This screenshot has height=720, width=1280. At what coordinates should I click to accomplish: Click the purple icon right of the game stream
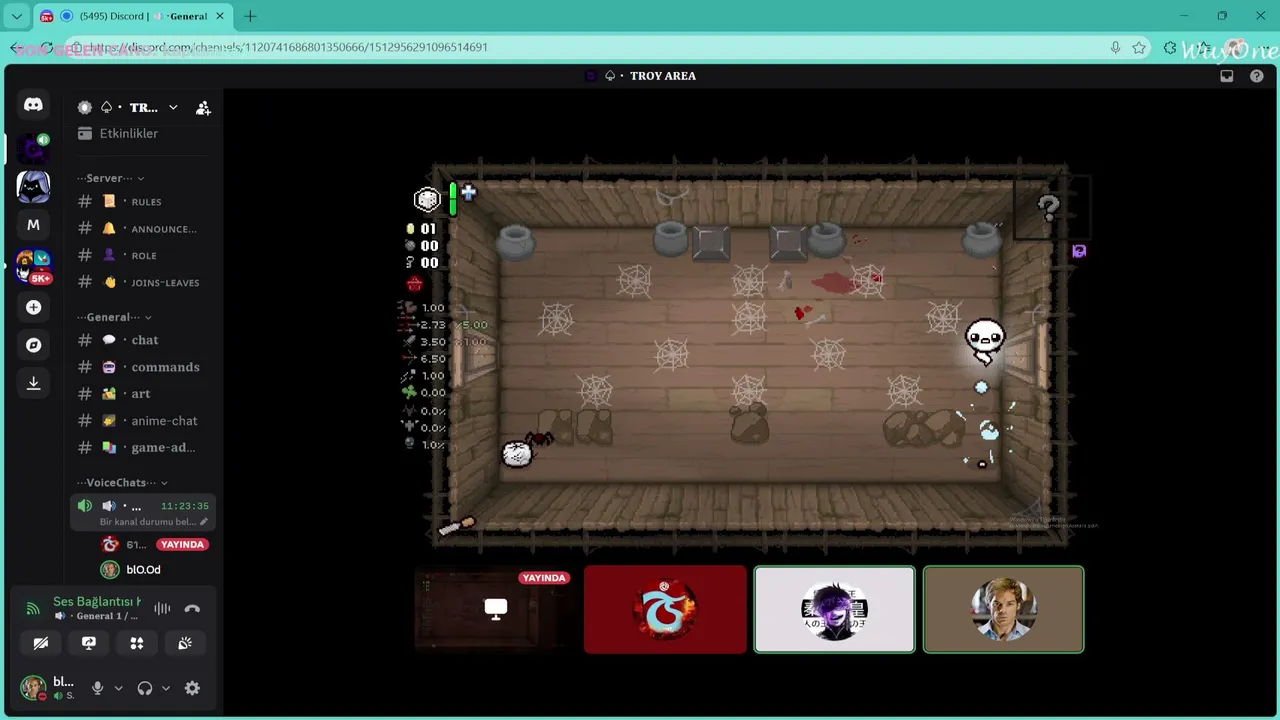pyautogui.click(x=1079, y=251)
